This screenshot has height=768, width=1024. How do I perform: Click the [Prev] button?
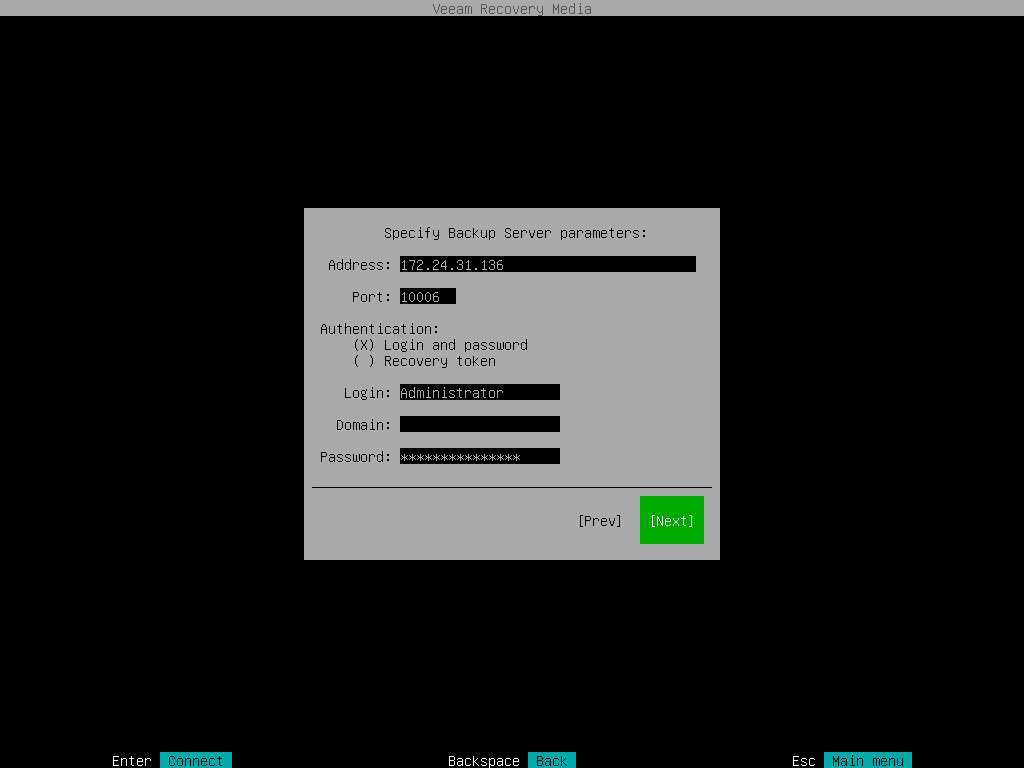tap(600, 520)
